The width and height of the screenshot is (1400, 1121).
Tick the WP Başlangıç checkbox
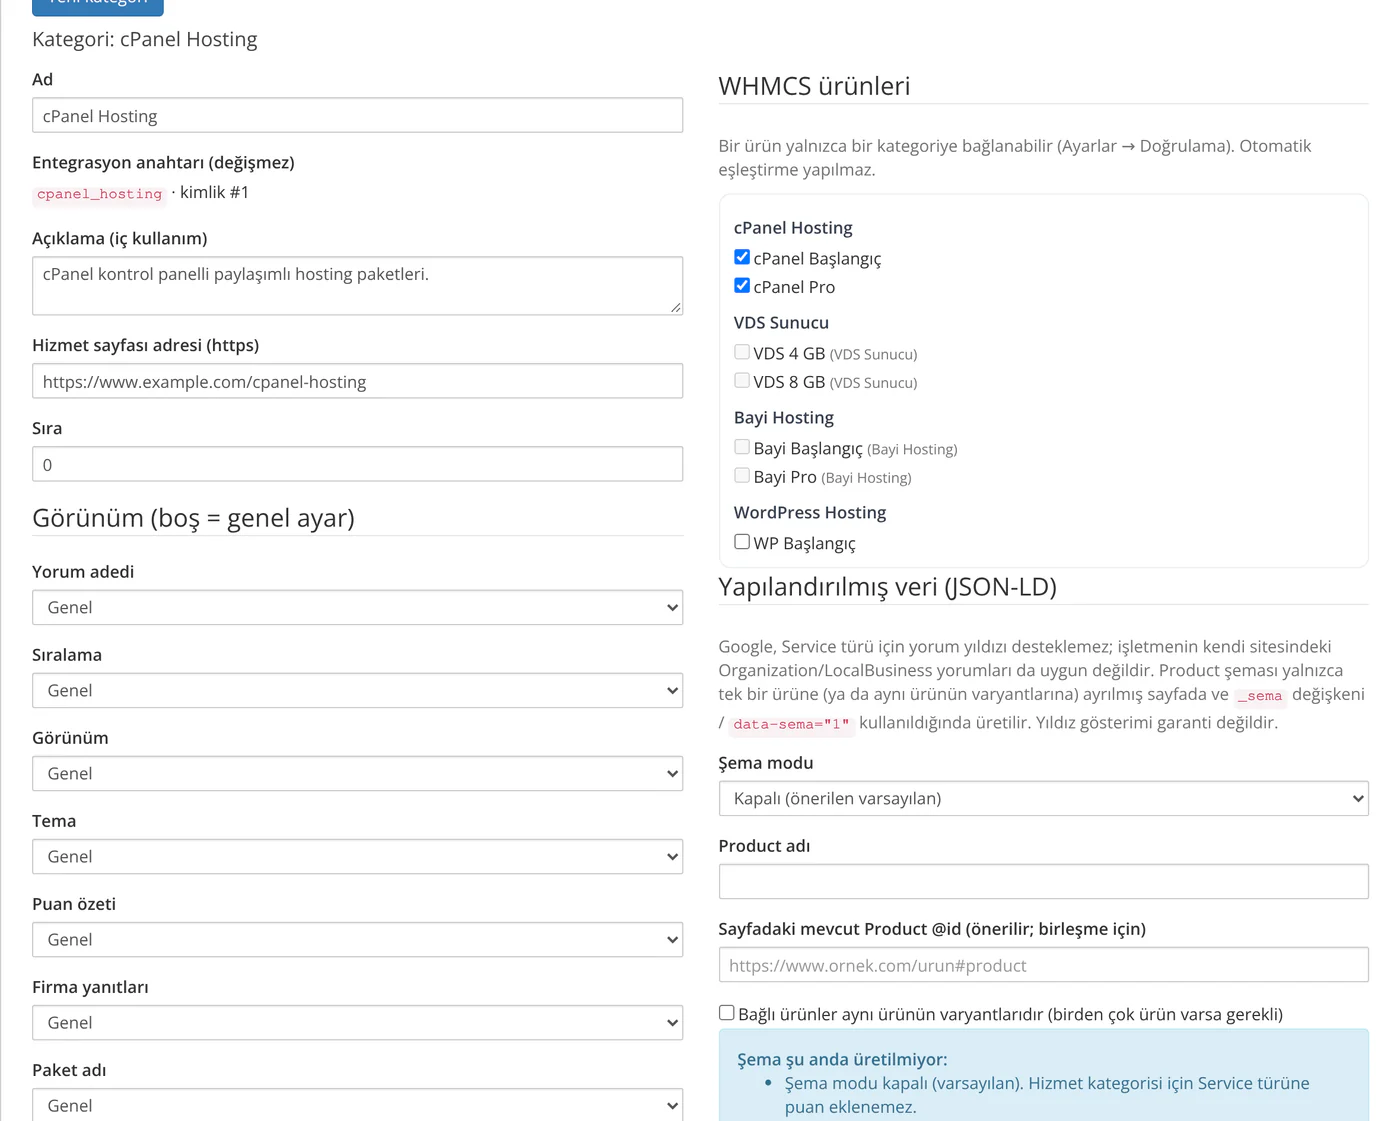point(742,542)
